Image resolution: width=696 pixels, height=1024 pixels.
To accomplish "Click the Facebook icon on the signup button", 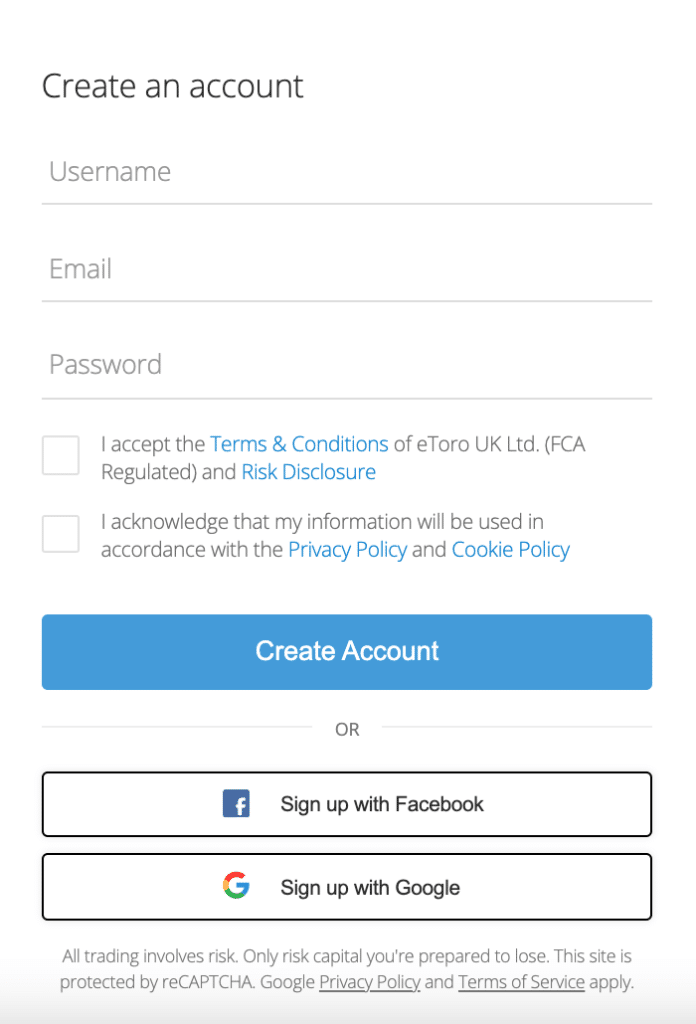I will [236, 803].
